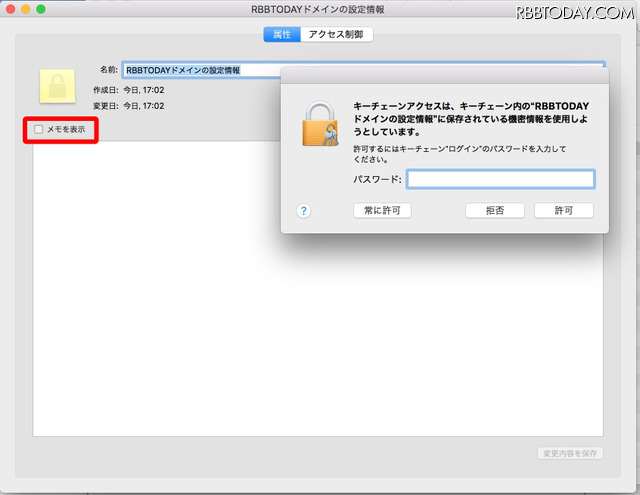Select the 変更日 value 今日, 17:02
Image resolution: width=640 pixels, height=495 pixels.
pos(144,106)
